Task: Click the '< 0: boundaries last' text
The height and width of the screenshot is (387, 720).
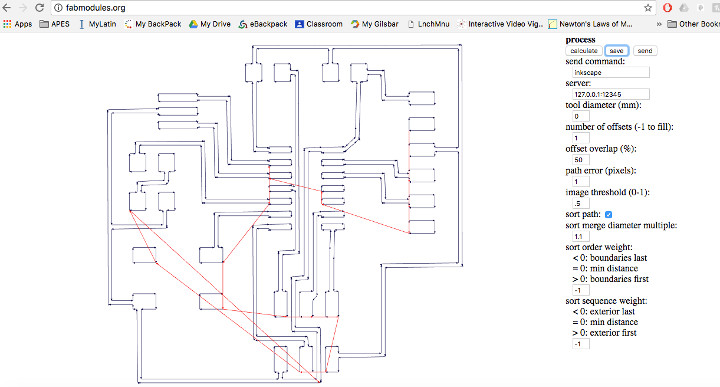Action: point(610,258)
